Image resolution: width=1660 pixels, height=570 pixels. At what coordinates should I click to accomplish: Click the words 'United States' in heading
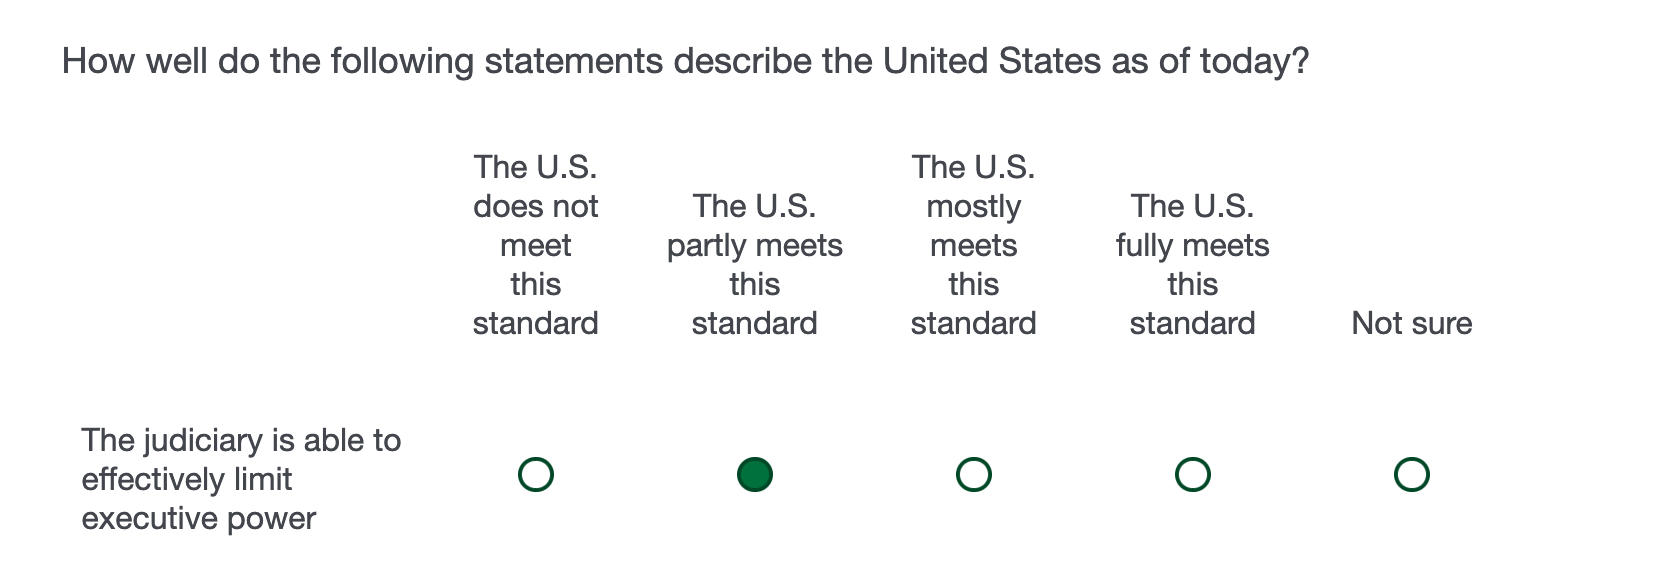click(990, 62)
